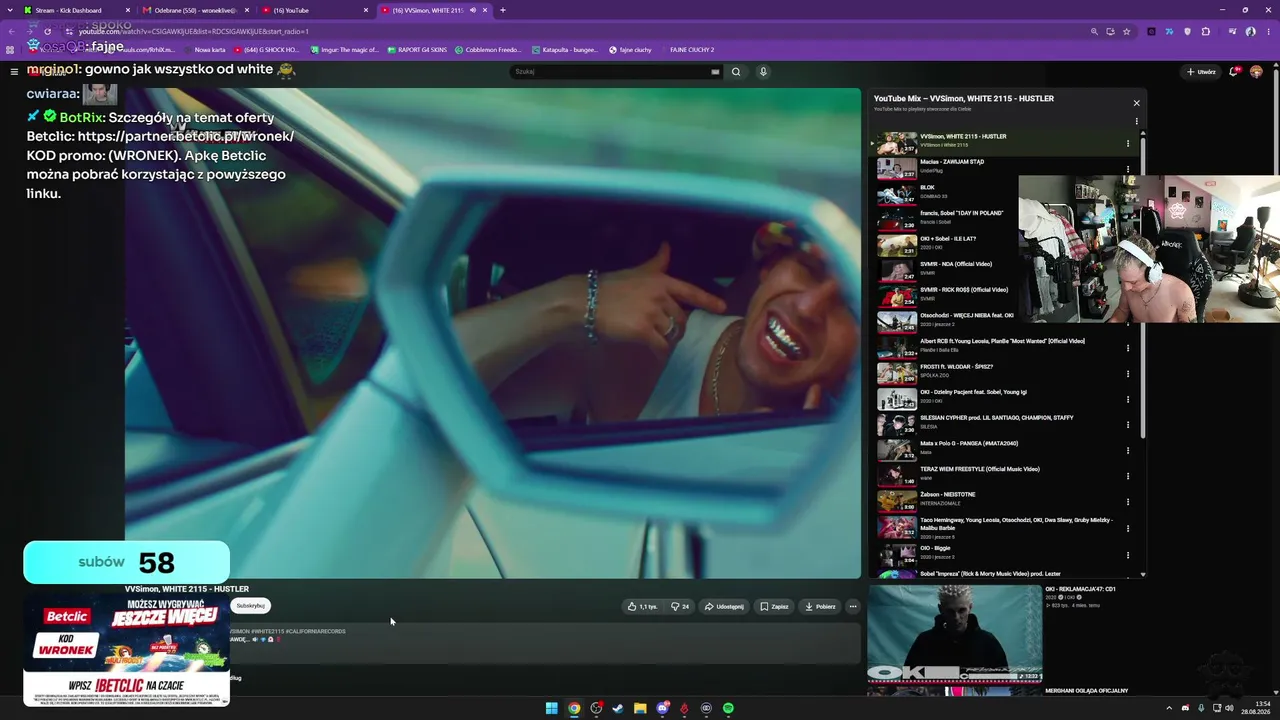The image size is (1280, 720).
Task: Open options for Albert RCB Most Wanted
Action: 1128,348
